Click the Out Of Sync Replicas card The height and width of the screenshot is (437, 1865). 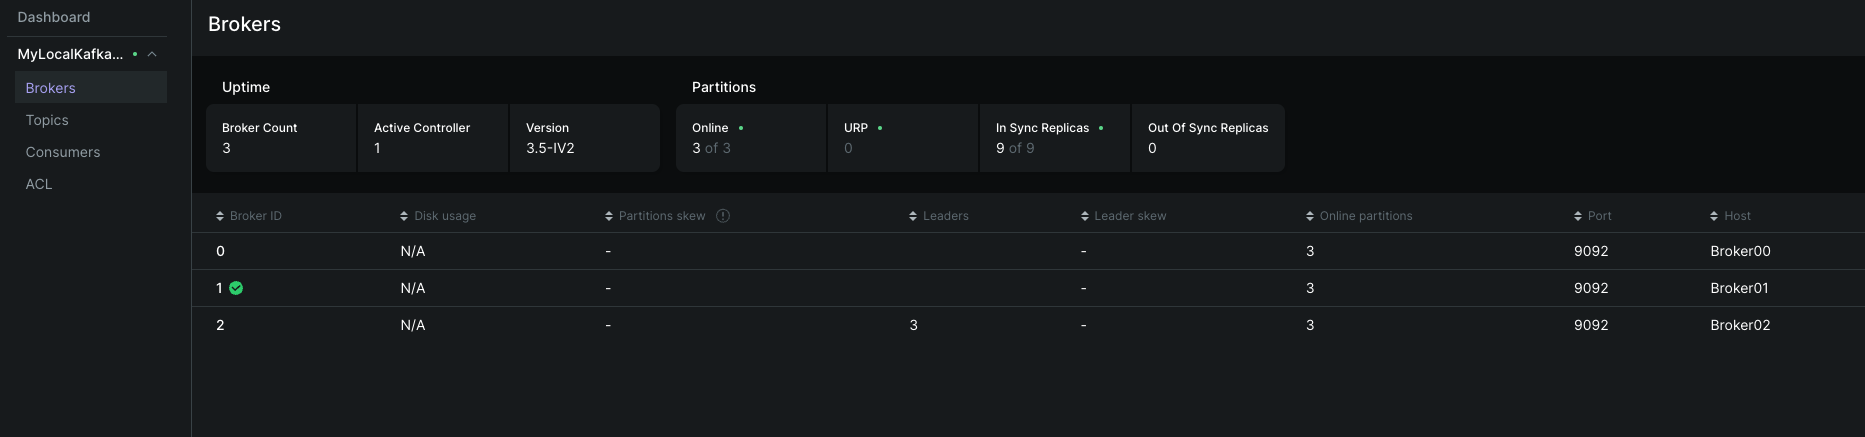tap(1208, 138)
